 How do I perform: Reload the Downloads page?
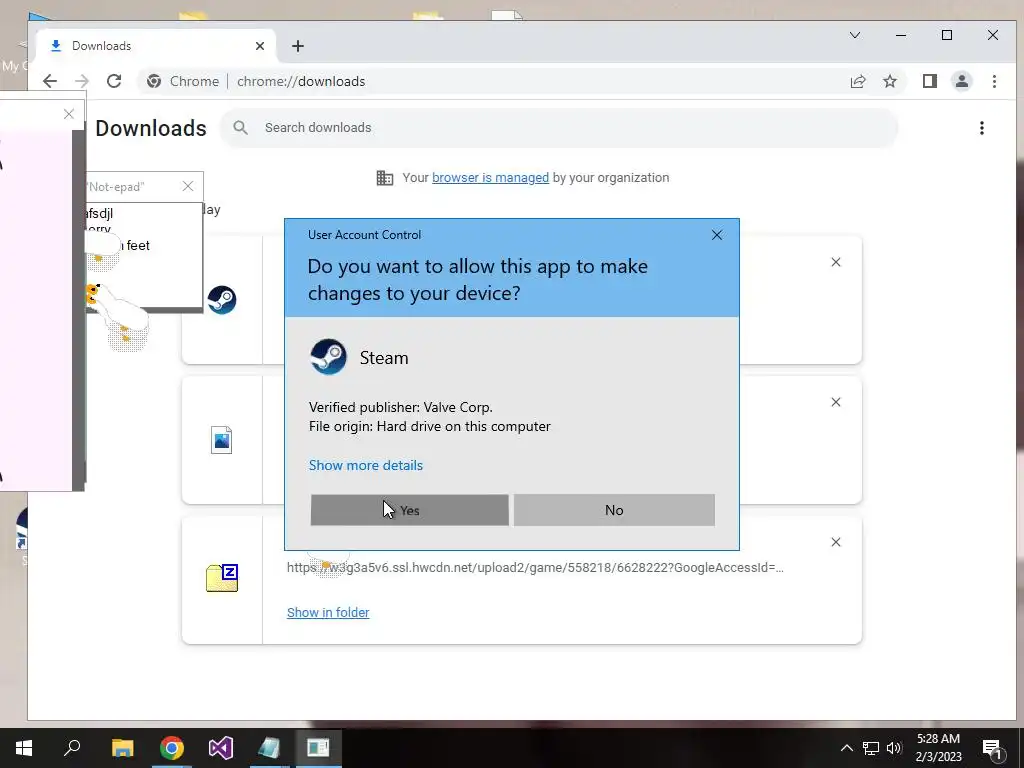pyautogui.click(x=114, y=81)
